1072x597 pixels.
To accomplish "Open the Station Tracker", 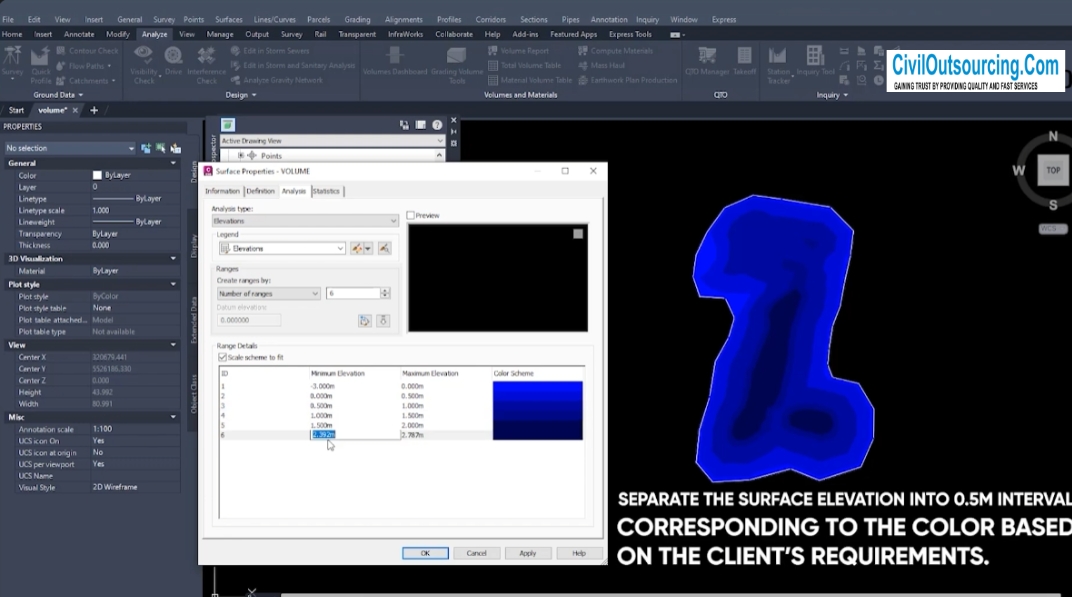I will click(778, 65).
